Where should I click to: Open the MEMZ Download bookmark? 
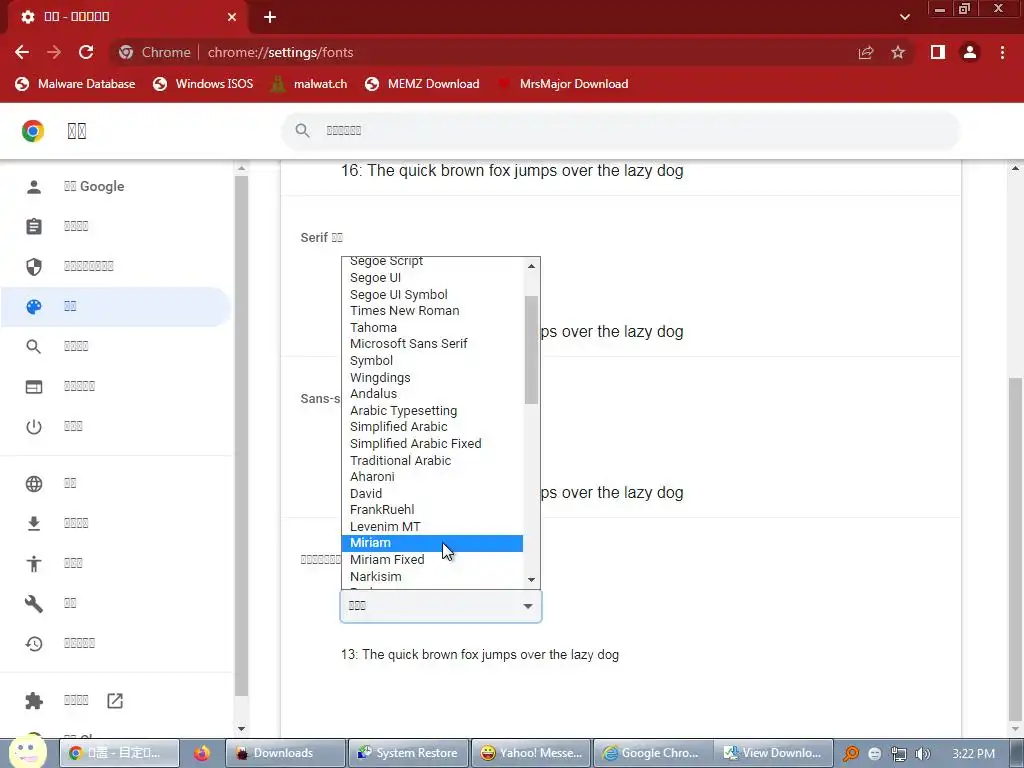pos(422,84)
